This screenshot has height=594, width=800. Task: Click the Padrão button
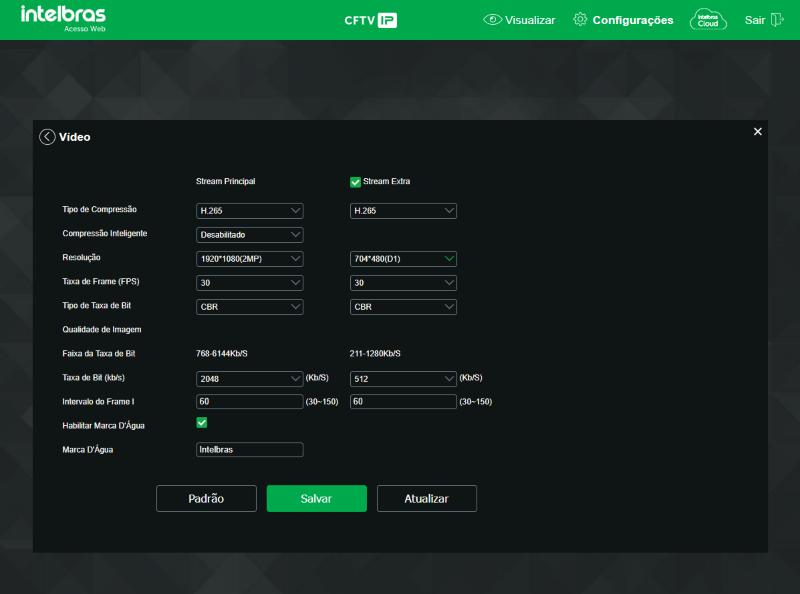(x=206, y=499)
